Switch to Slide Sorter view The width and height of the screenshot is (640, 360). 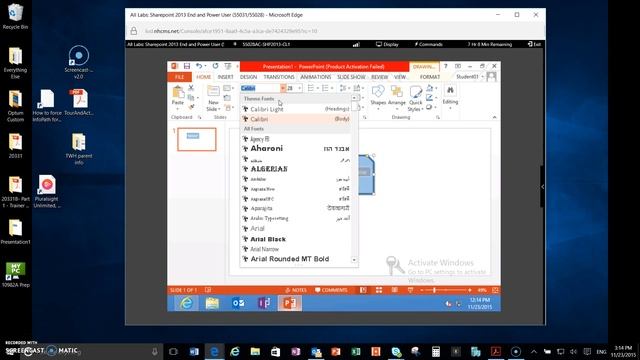379,290
